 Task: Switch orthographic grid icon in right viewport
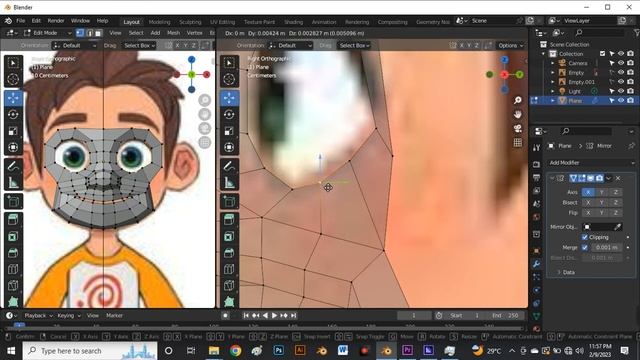[x=518, y=142]
